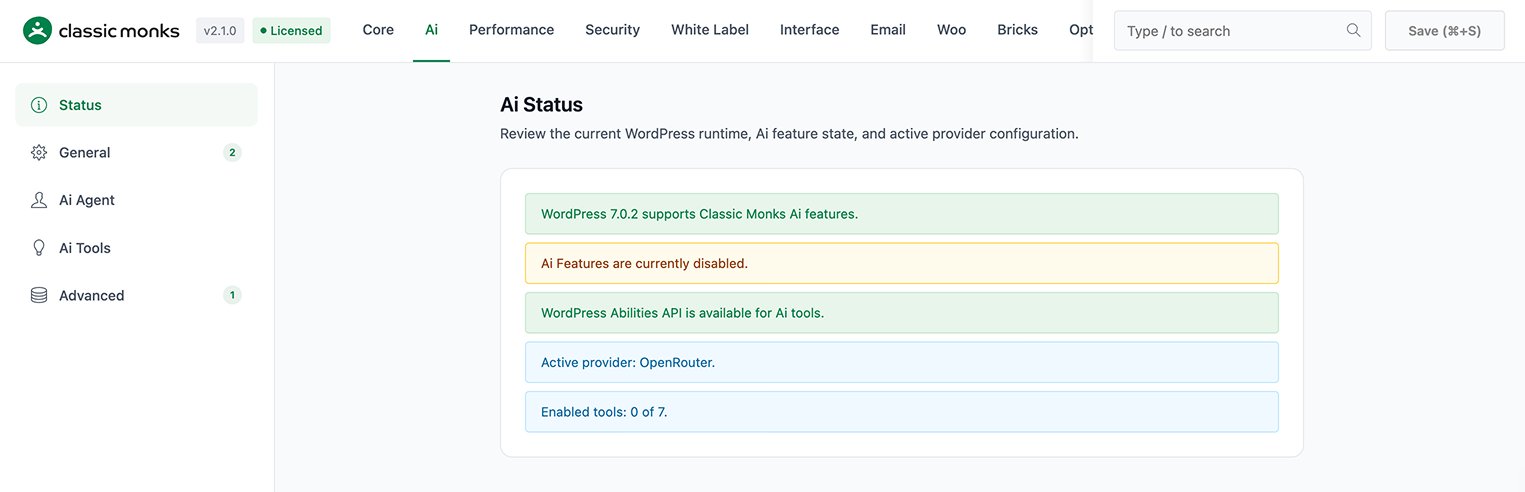
Task: Click the Ai Status heading
Action: click(541, 104)
